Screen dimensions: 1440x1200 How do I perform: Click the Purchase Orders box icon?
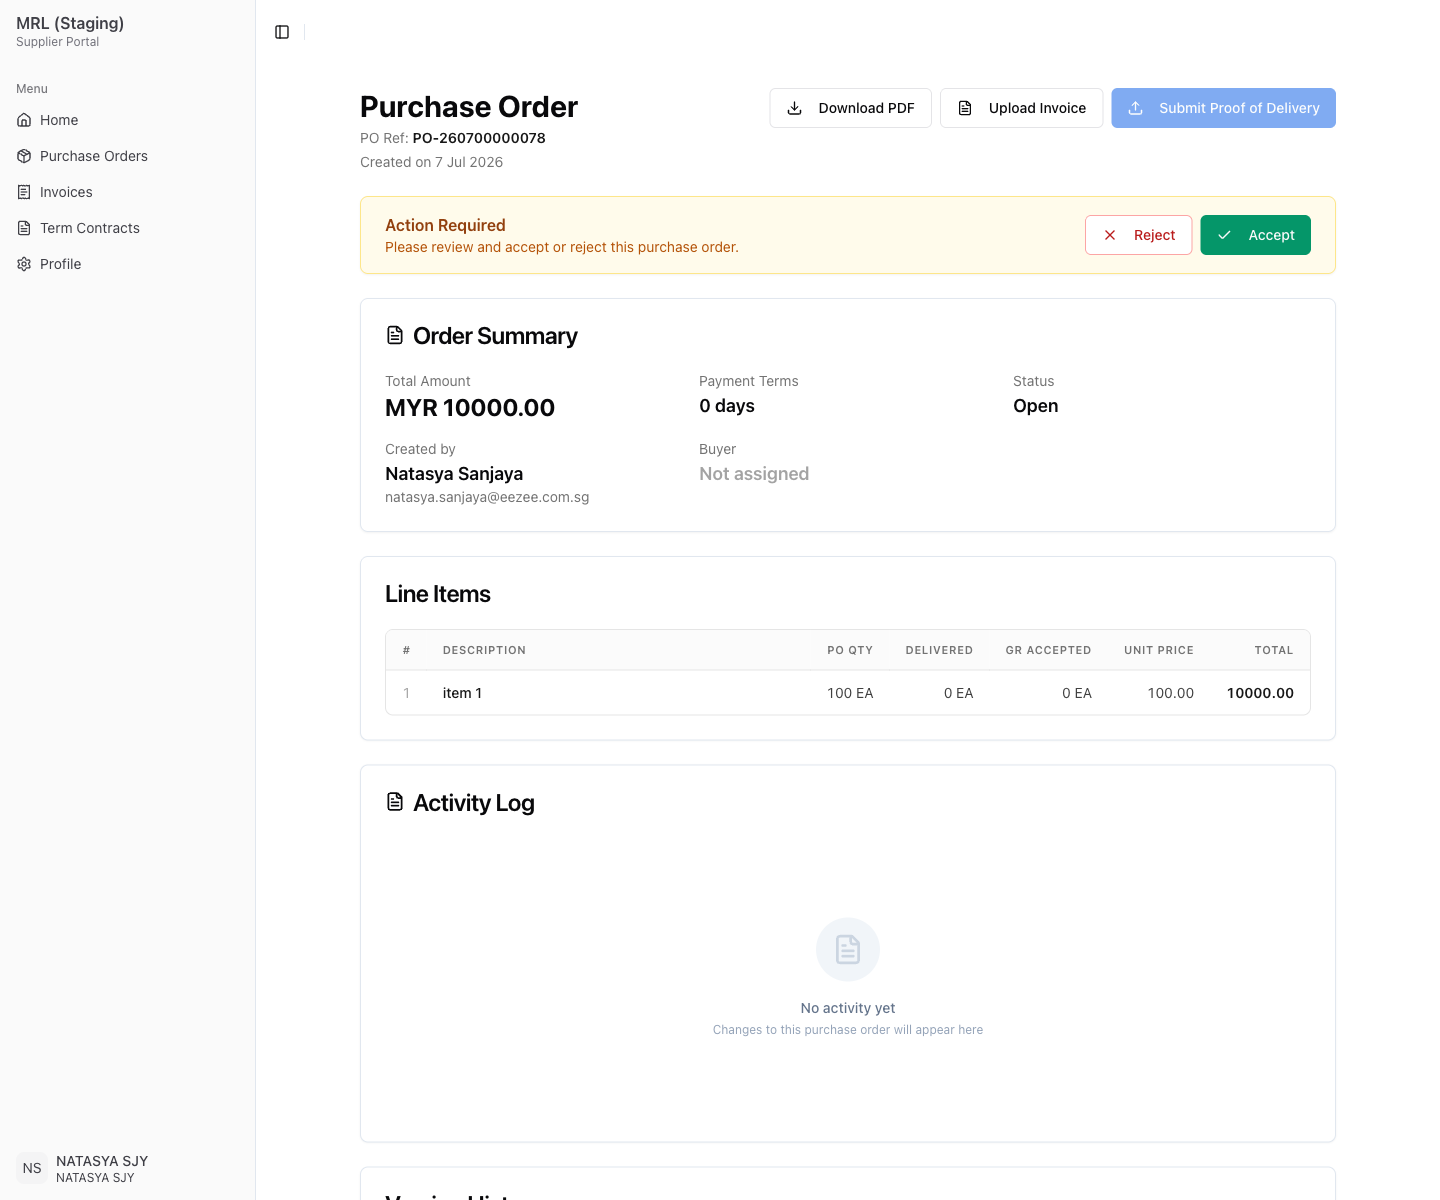coord(24,156)
